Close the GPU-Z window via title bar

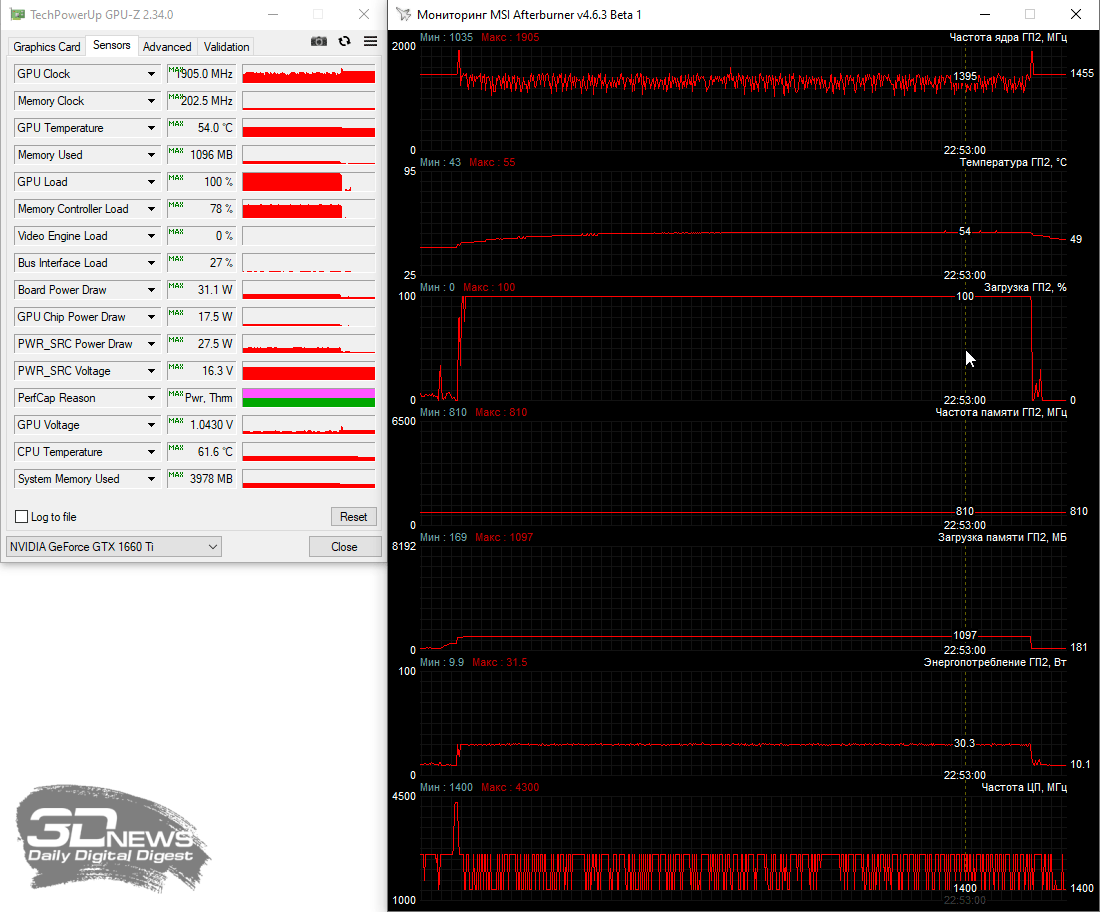click(x=363, y=14)
